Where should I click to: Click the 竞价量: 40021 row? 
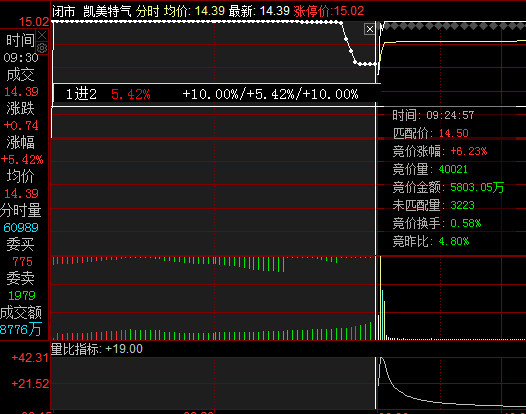(430, 169)
